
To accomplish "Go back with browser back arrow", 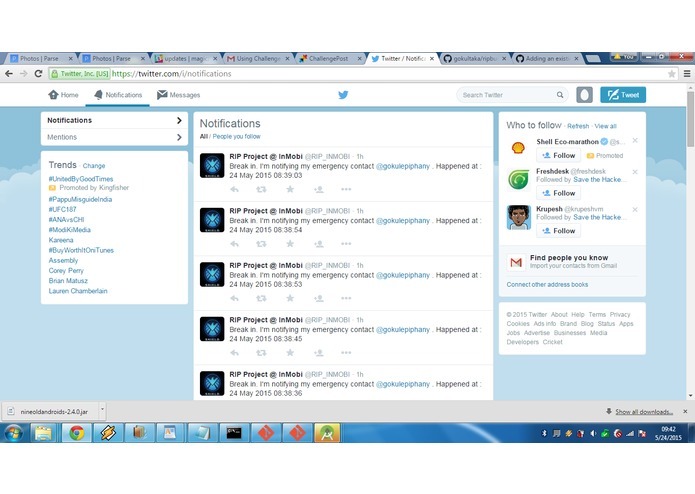I will pos(9,74).
